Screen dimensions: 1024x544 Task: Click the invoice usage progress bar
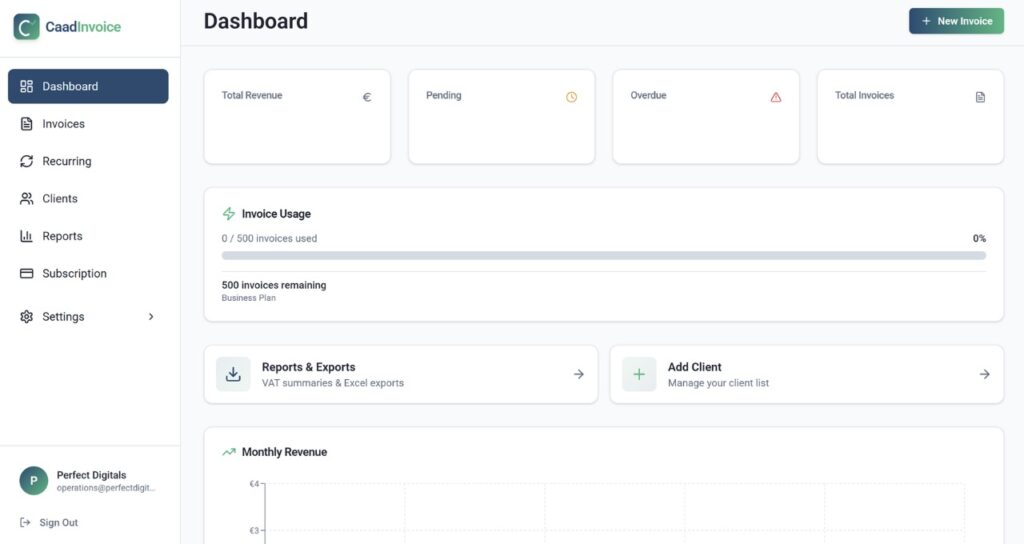pyautogui.click(x=603, y=256)
